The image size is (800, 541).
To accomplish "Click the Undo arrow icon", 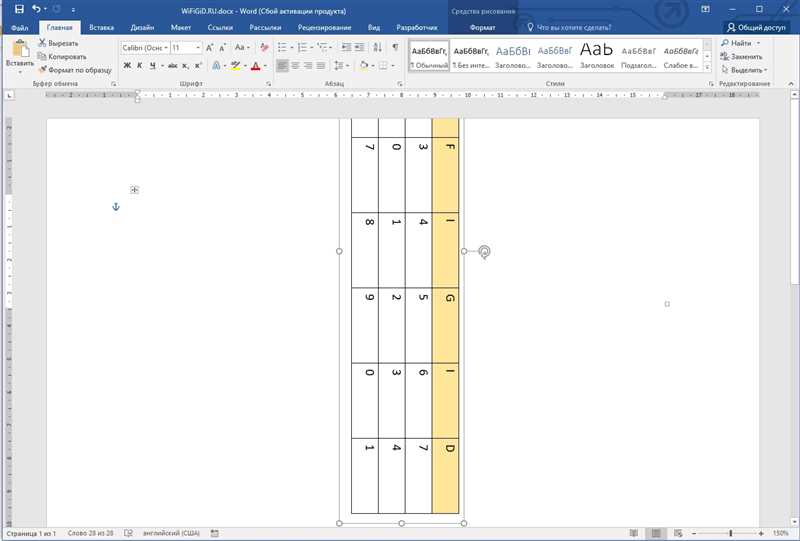I will tap(36, 9).
